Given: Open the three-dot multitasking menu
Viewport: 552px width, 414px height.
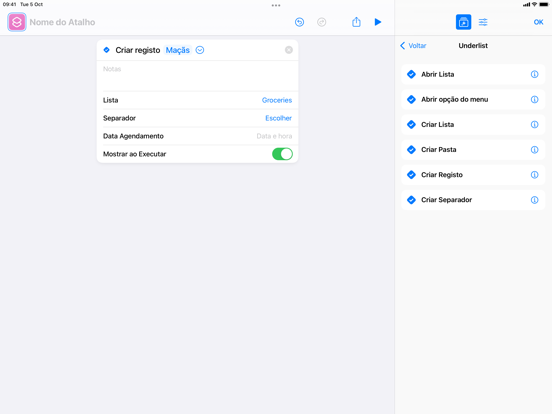Looking at the screenshot, I should (x=276, y=5).
